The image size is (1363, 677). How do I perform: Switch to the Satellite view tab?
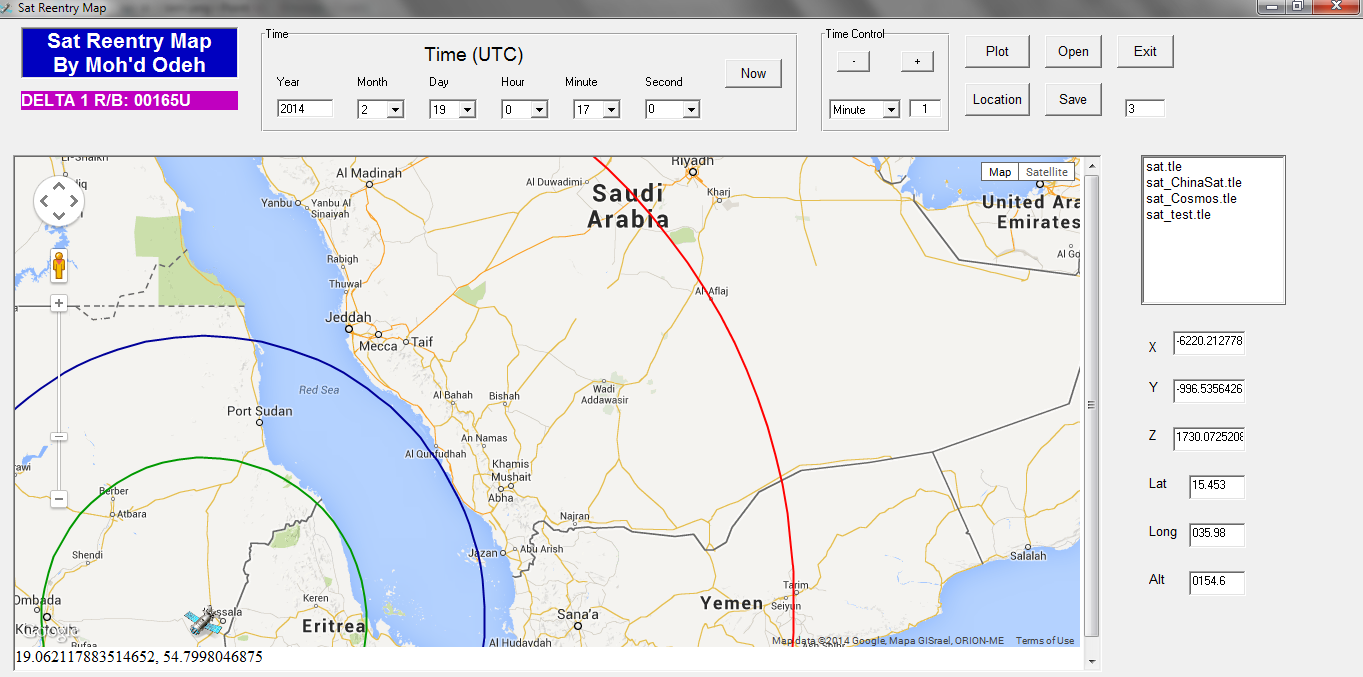pyautogui.click(x=1047, y=172)
